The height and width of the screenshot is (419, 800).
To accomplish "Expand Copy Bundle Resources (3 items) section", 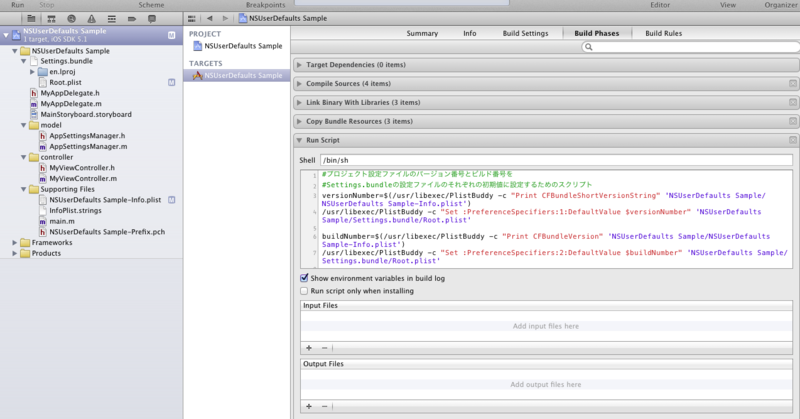I will pos(299,121).
